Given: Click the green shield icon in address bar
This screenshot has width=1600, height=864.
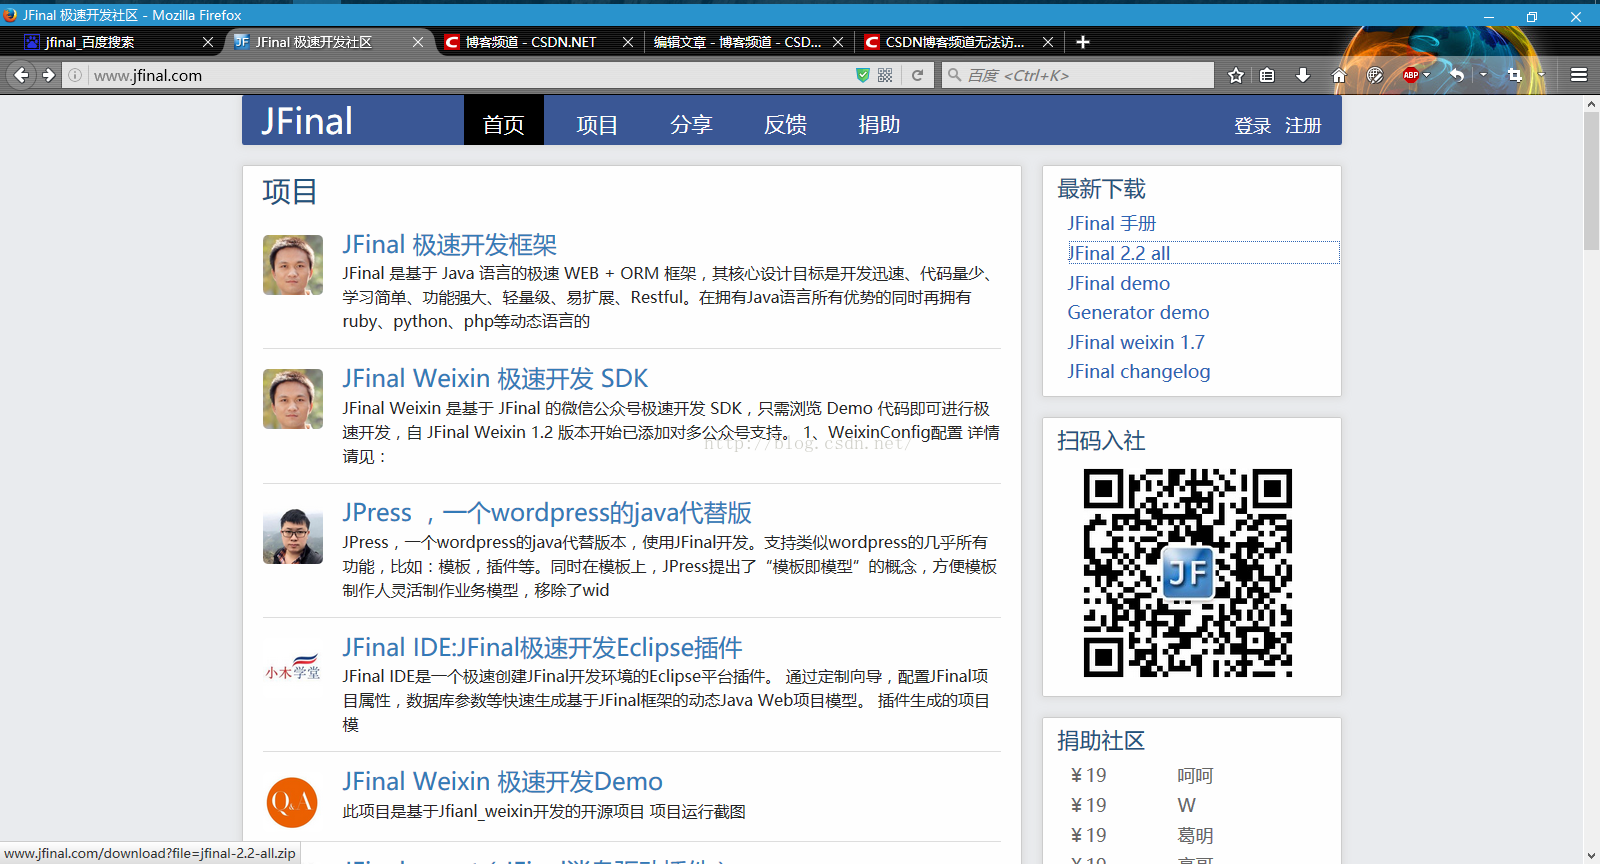Looking at the screenshot, I should pyautogui.click(x=863, y=75).
